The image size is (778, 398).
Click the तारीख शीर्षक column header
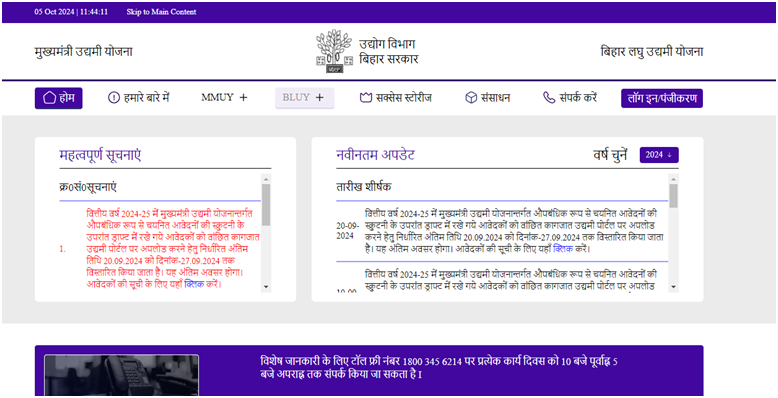[364, 188]
